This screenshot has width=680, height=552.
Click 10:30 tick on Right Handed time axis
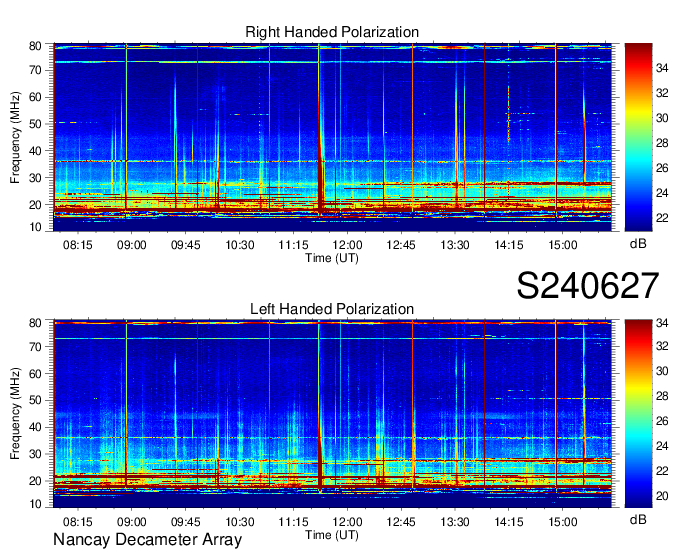coord(239,245)
